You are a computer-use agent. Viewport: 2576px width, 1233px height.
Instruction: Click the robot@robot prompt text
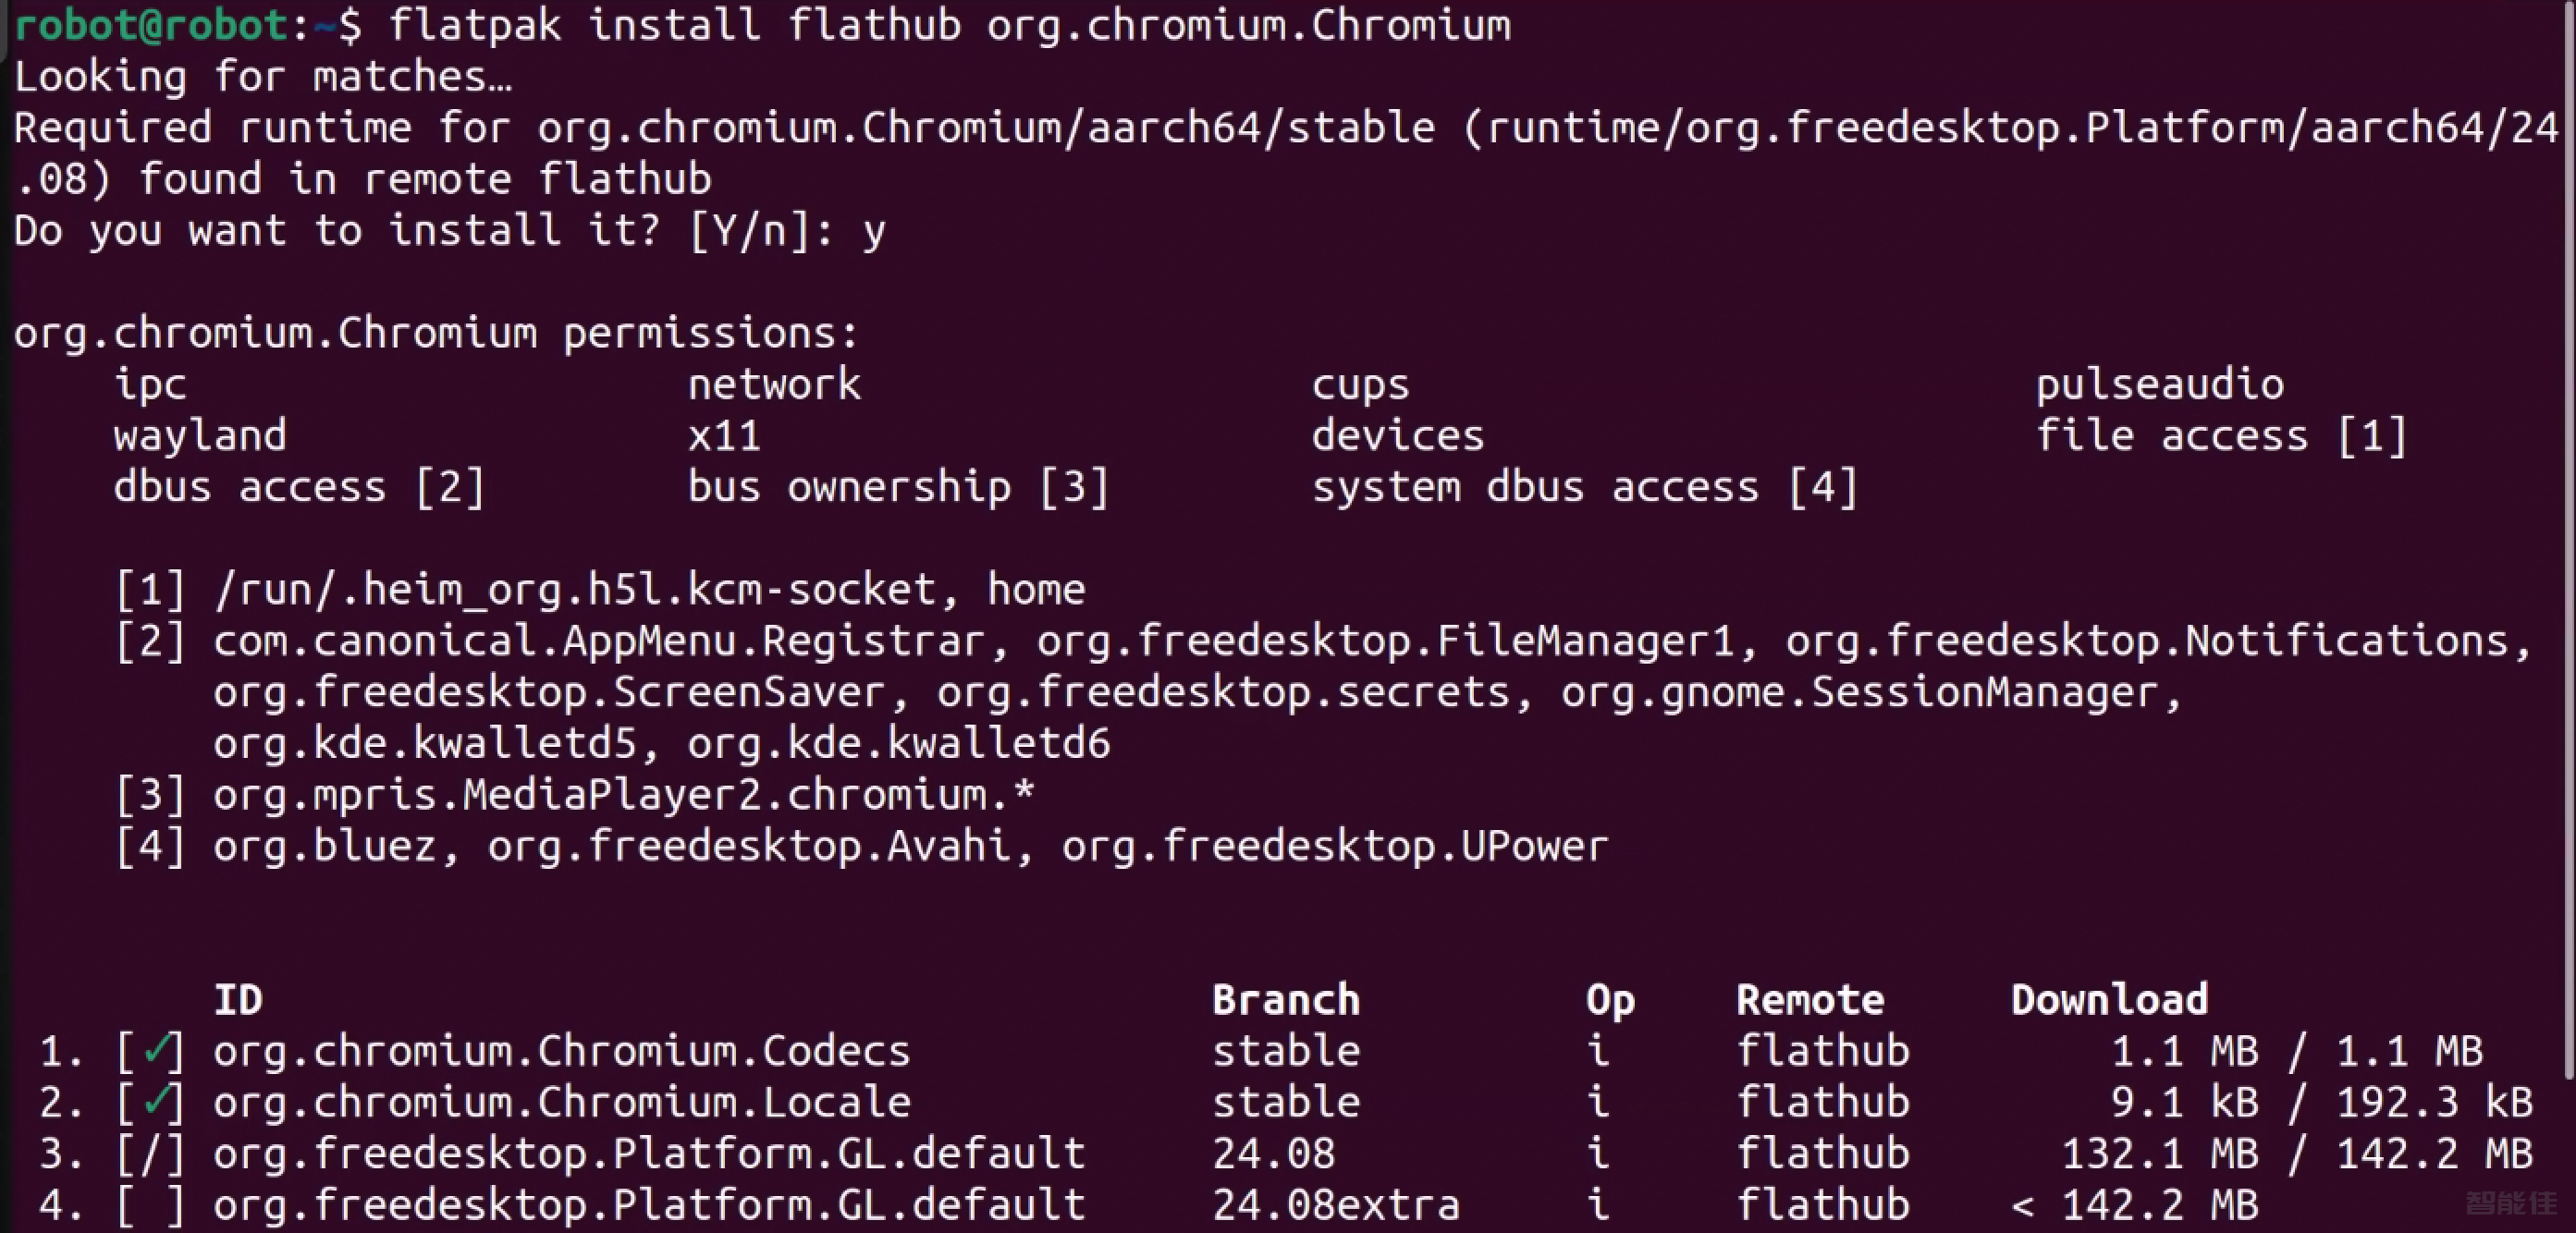tap(151, 25)
